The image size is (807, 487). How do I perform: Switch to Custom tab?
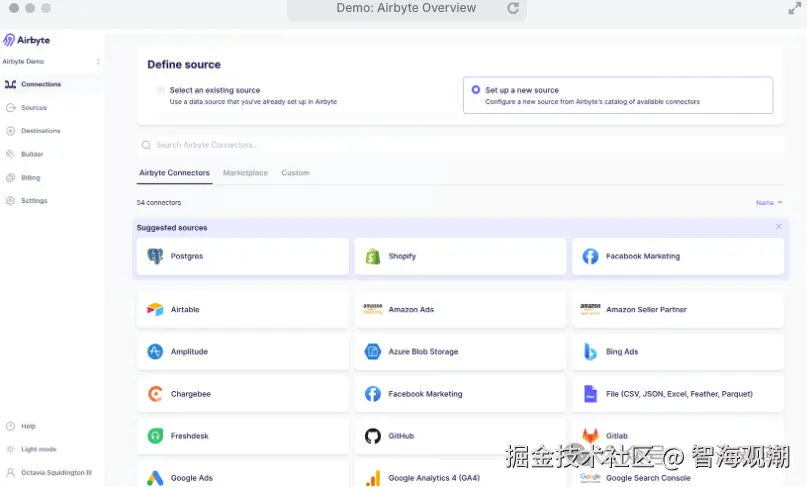(x=295, y=173)
